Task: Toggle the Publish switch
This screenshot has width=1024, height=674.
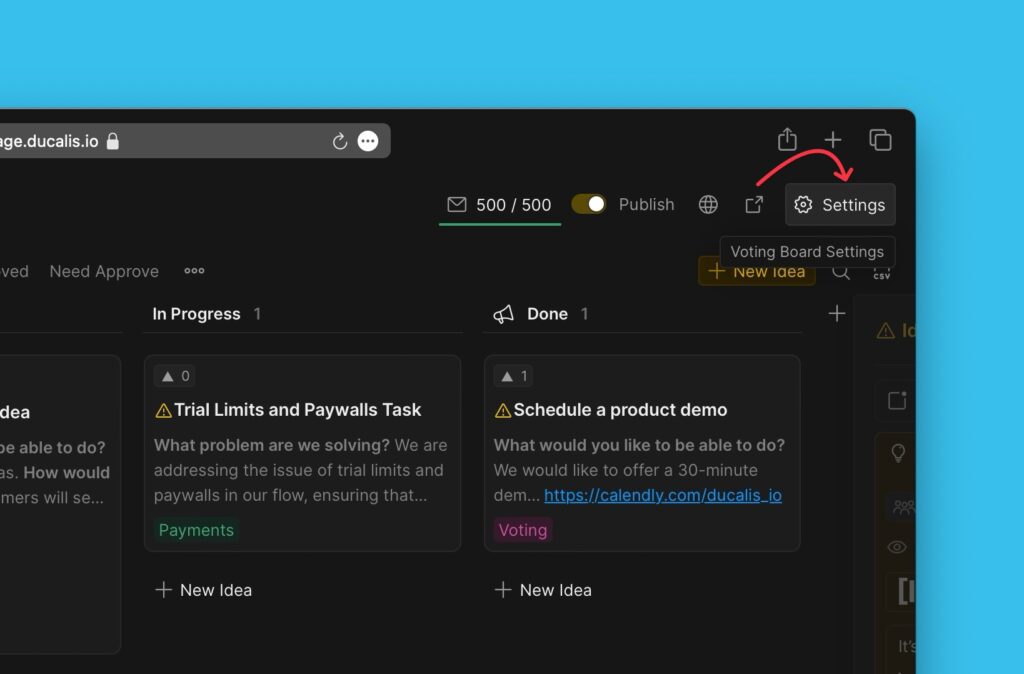Action: tap(589, 204)
